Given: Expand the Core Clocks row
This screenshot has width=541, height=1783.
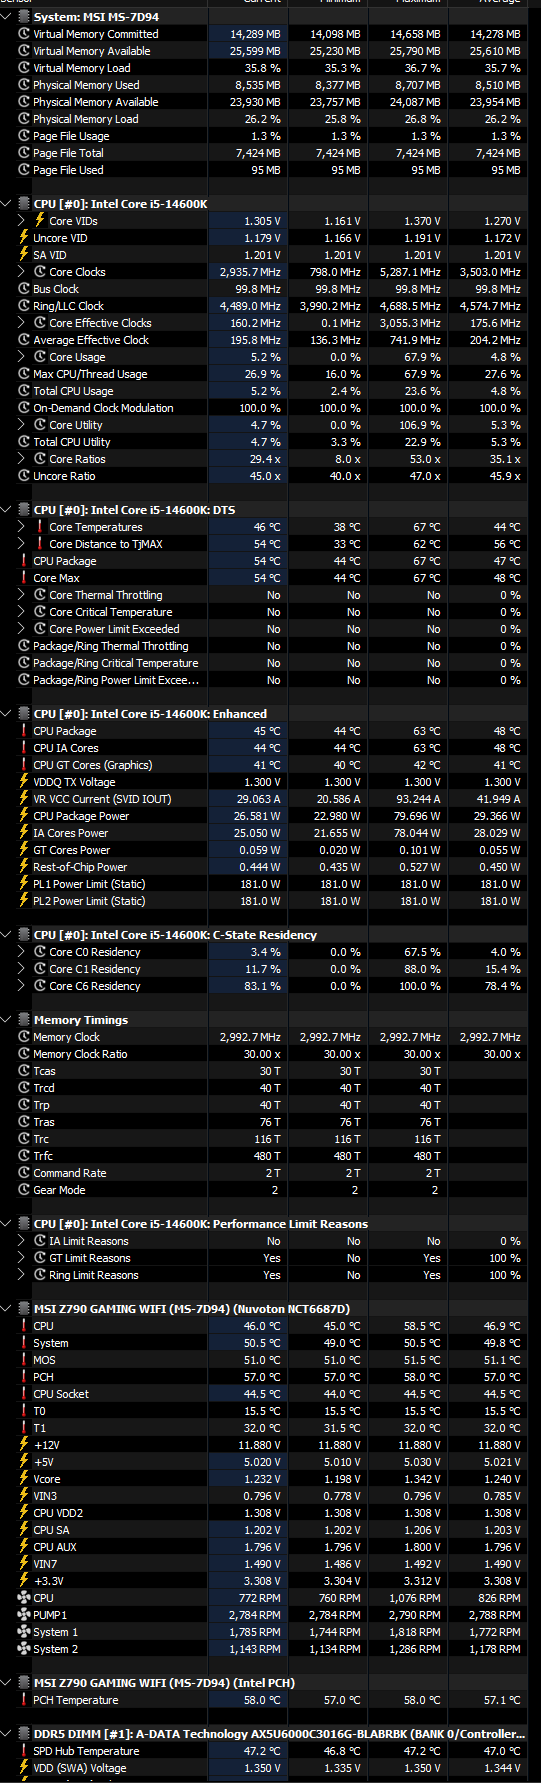Looking at the screenshot, I should (x=22, y=272).
